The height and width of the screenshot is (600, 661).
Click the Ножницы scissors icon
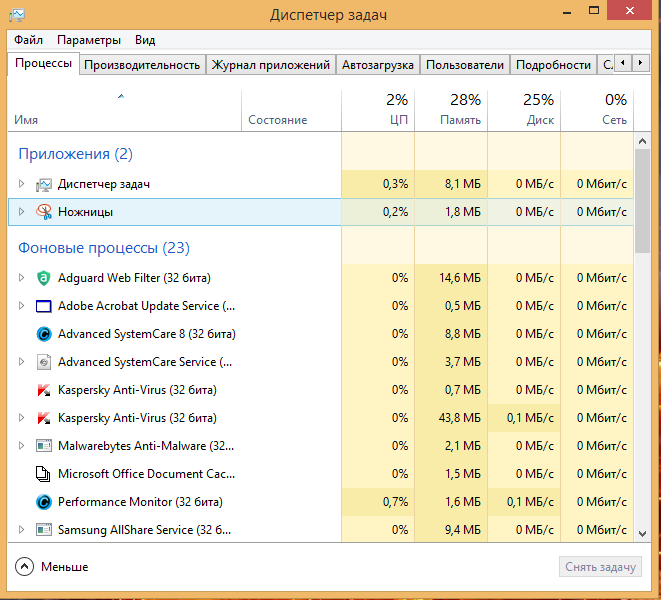point(44,212)
